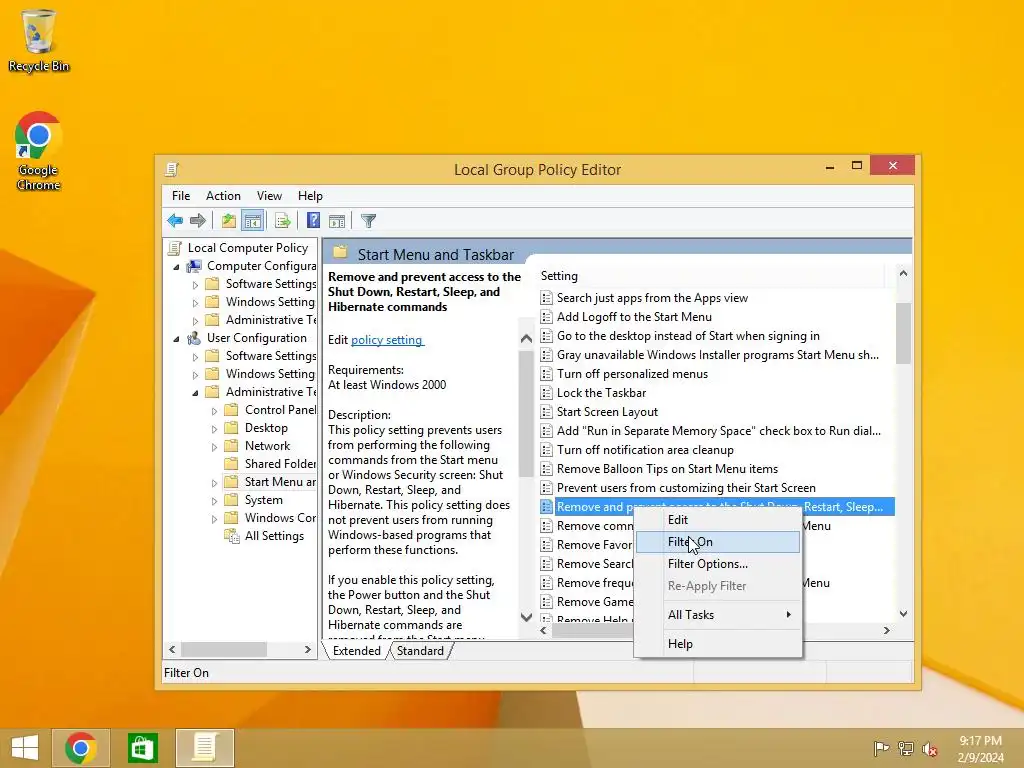1024x768 pixels.
Task: Choose Filter Options in the context menu
Action: click(718, 564)
